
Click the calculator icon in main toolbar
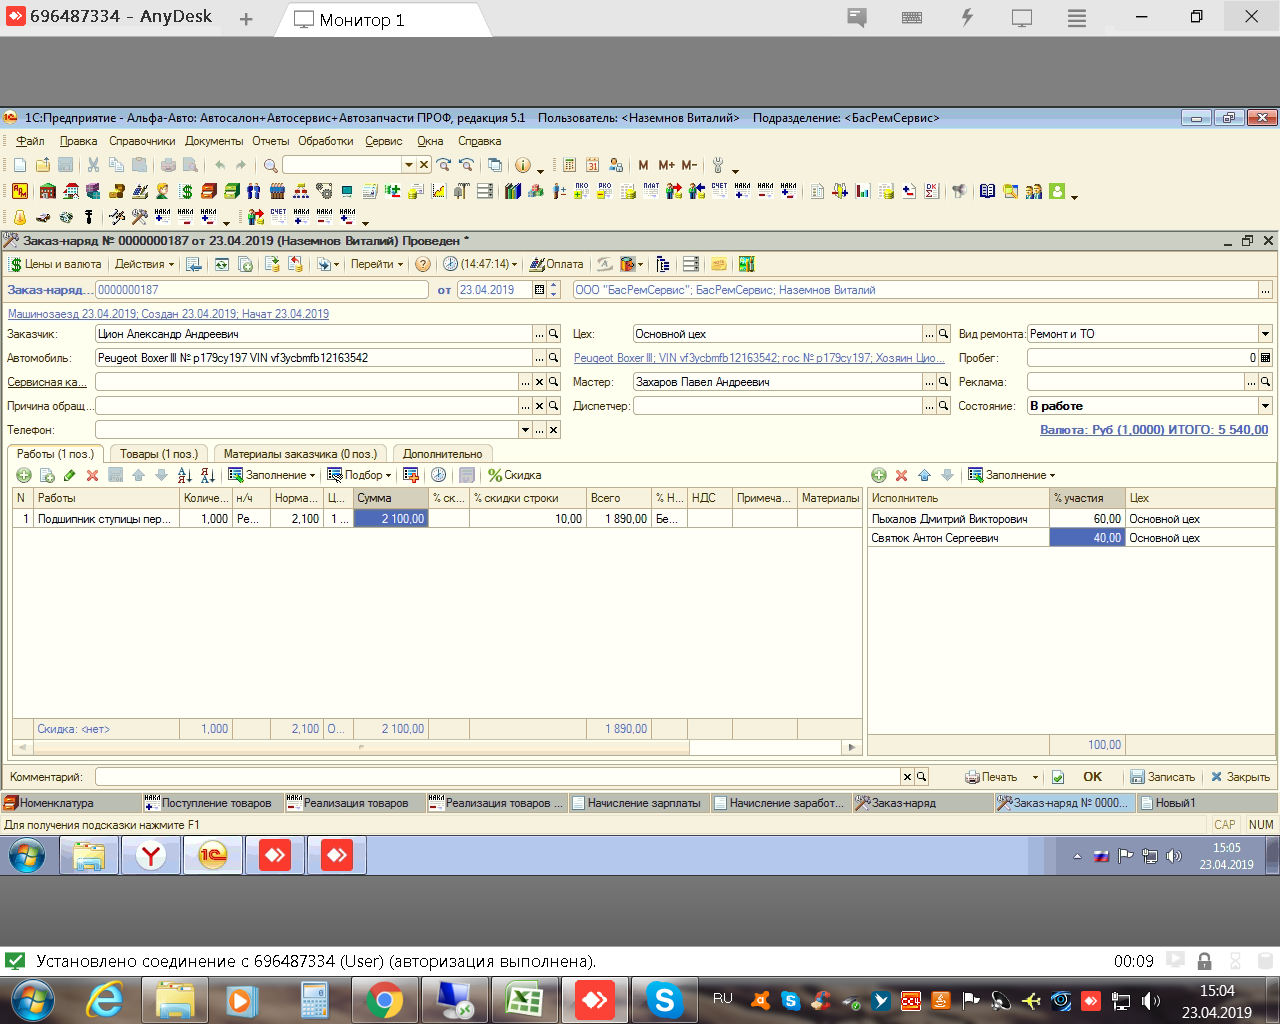click(569, 165)
